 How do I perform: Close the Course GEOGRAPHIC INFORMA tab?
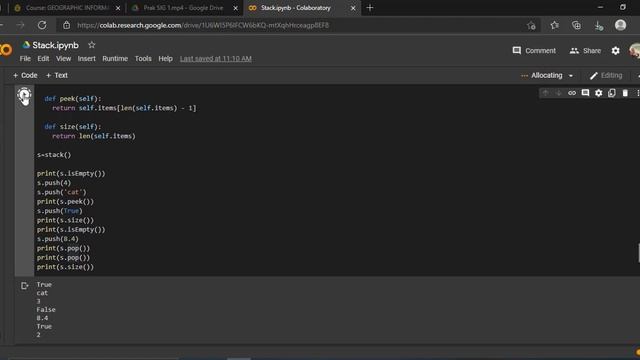point(118,8)
